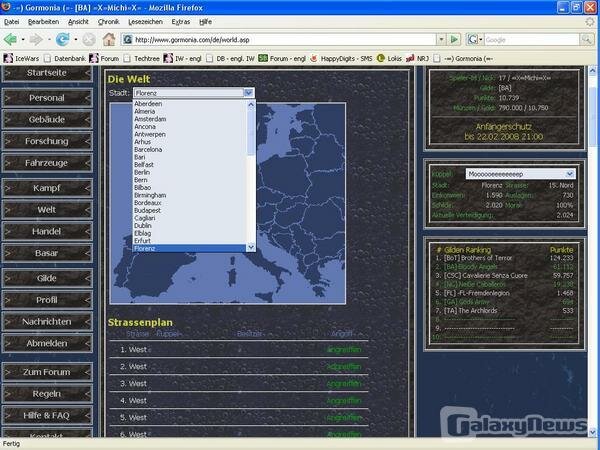600x450 pixels.
Task: Click the first Angreifen link for 1. West
Action: tap(345, 350)
